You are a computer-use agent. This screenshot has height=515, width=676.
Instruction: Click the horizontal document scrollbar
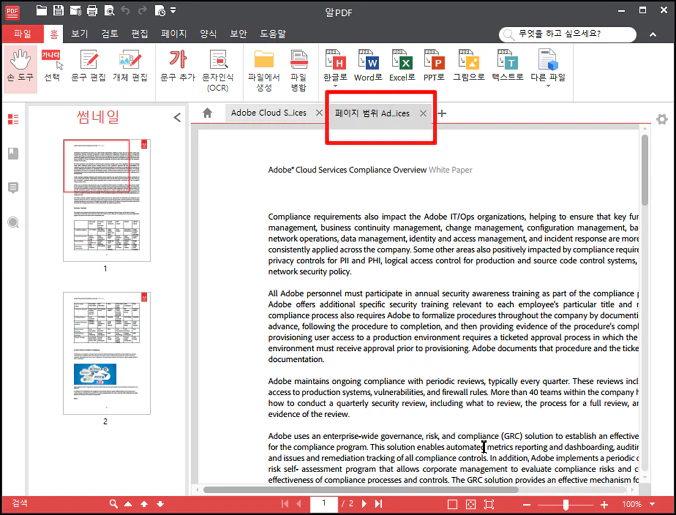click(360, 490)
